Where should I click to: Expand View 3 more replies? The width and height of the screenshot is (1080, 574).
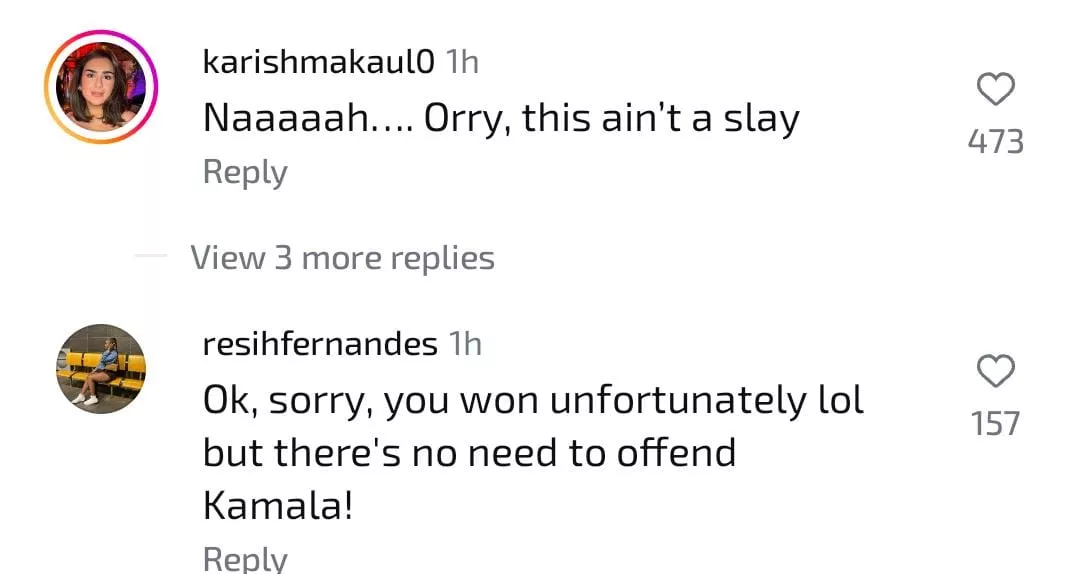(342, 258)
